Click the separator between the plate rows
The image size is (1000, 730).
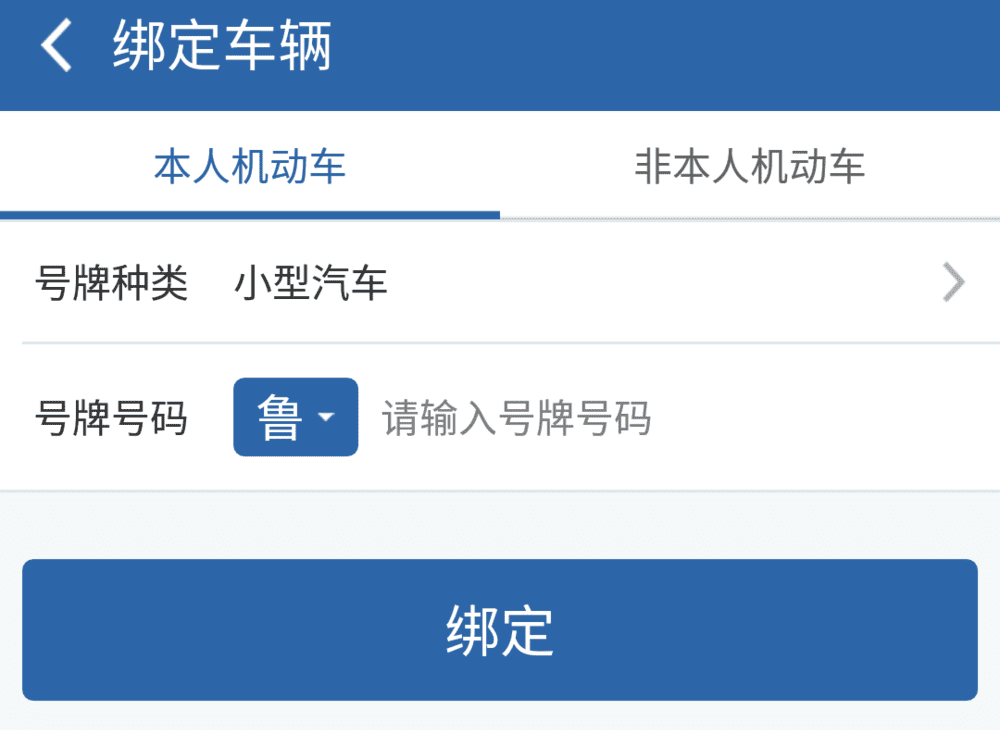pos(500,343)
